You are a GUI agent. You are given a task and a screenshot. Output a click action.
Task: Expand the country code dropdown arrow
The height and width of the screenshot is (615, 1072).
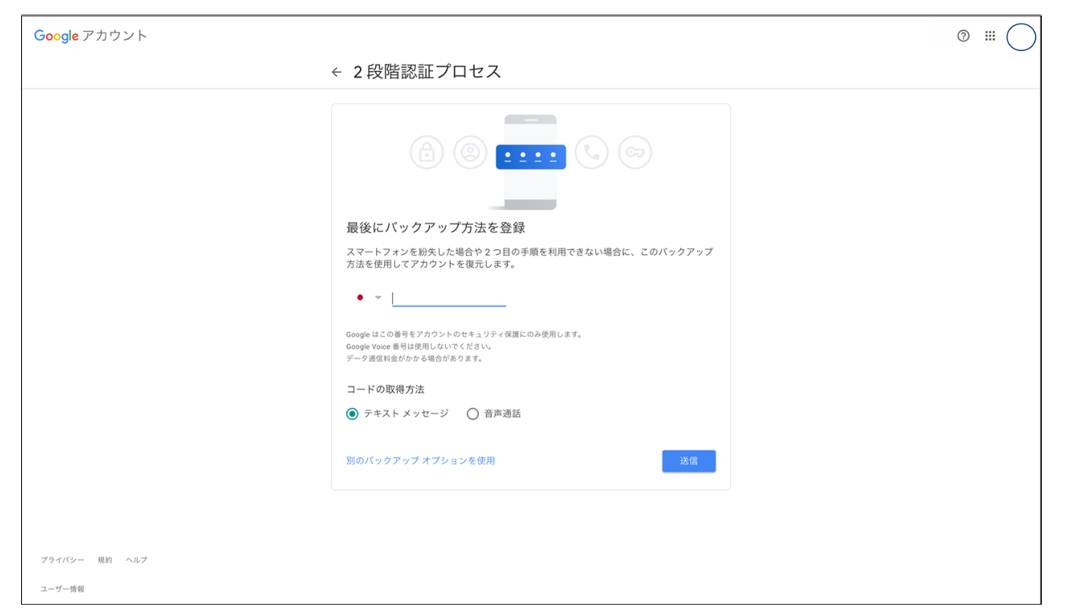[x=378, y=298]
